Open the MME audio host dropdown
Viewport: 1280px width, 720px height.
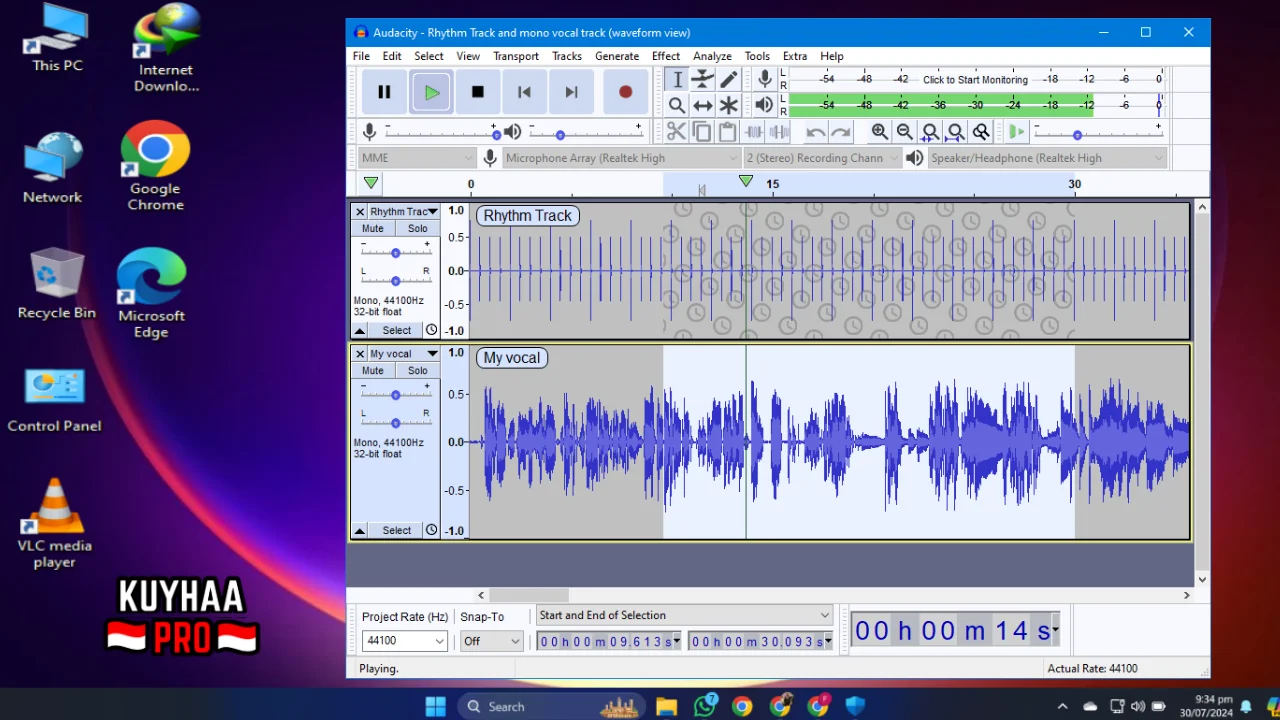pos(417,158)
